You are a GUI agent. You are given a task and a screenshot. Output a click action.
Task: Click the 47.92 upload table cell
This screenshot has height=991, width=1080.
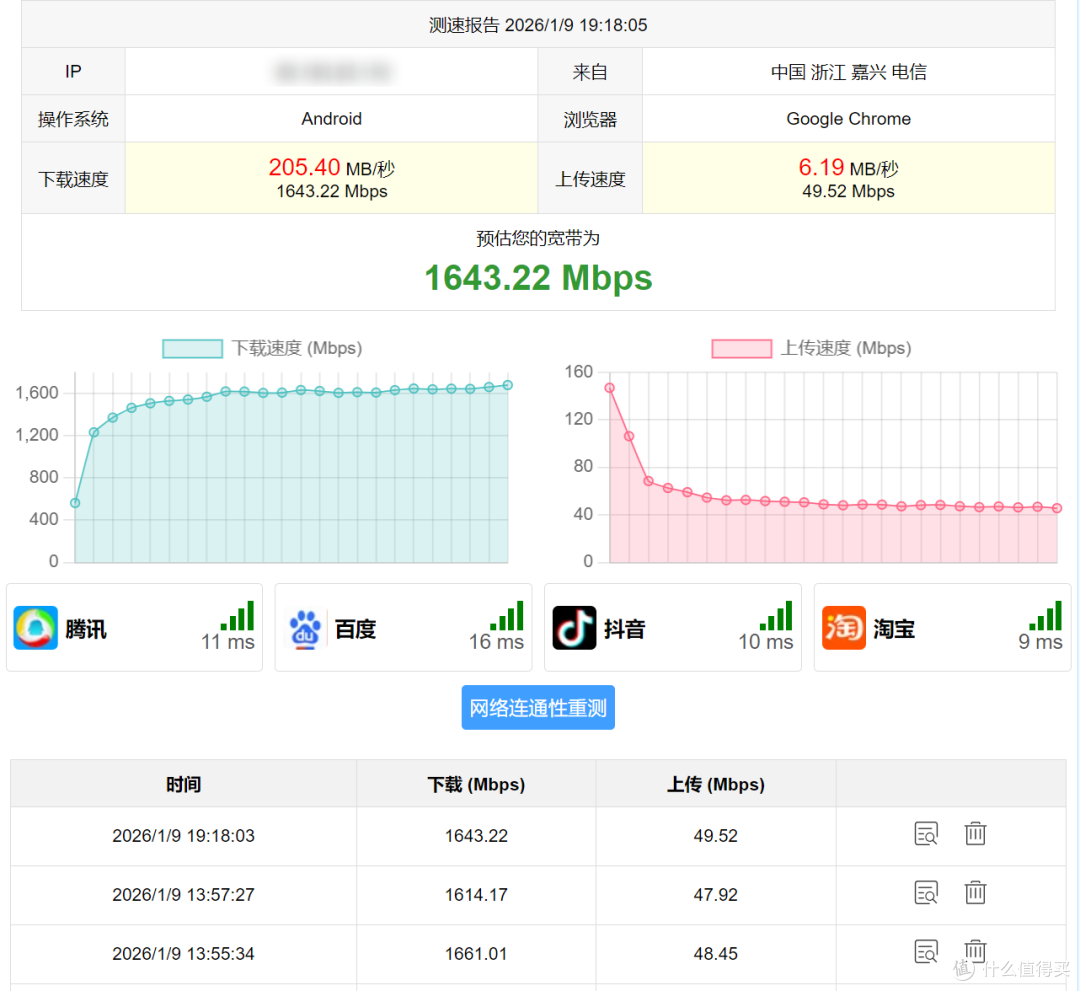point(716,895)
